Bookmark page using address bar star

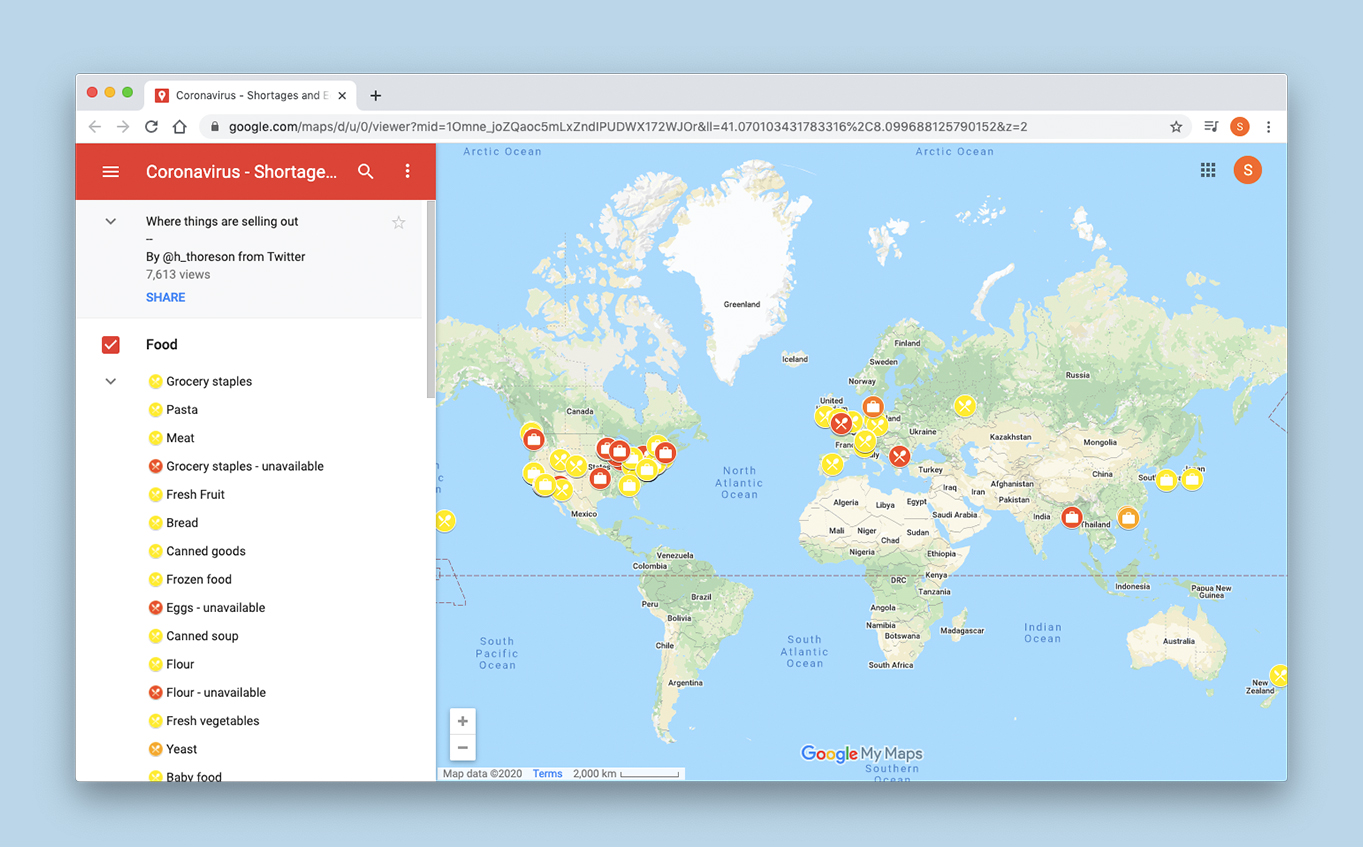point(1176,127)
